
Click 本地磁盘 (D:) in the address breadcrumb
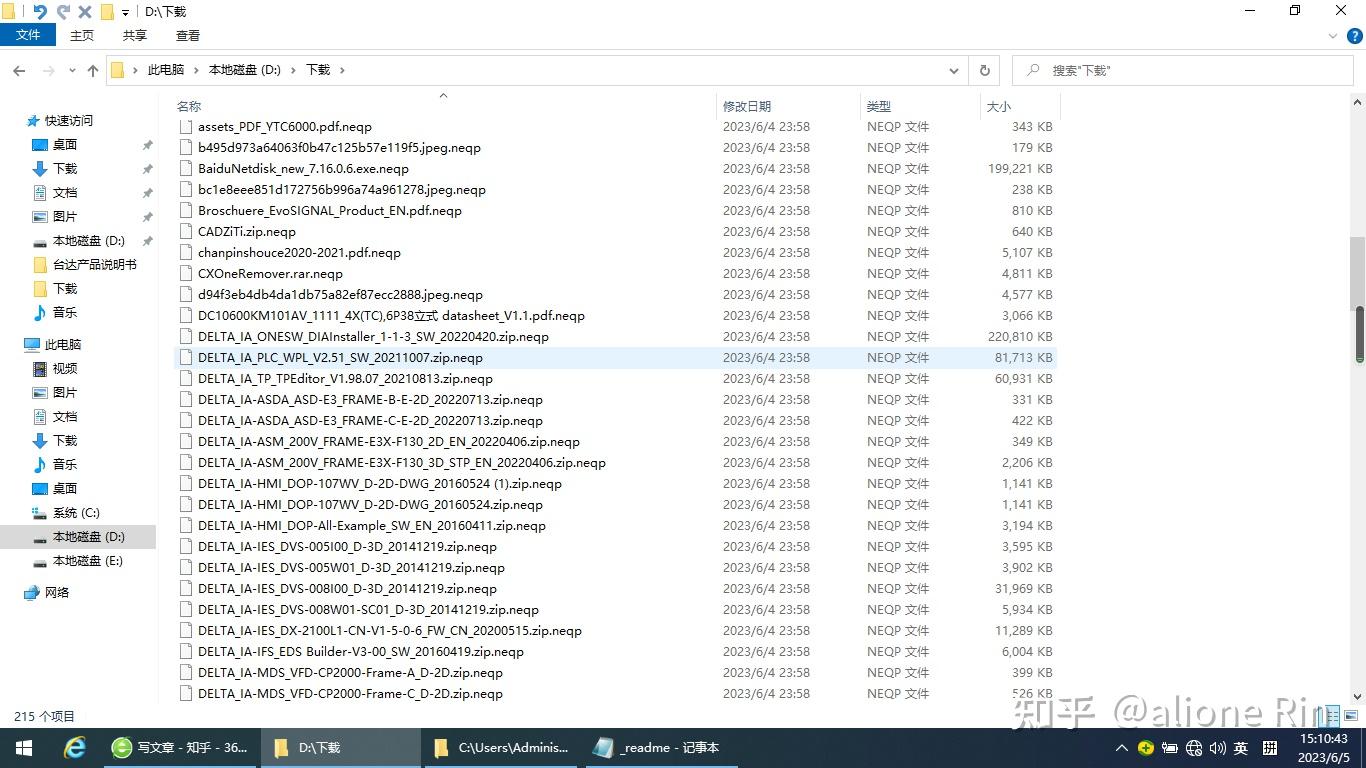(245, 70)
